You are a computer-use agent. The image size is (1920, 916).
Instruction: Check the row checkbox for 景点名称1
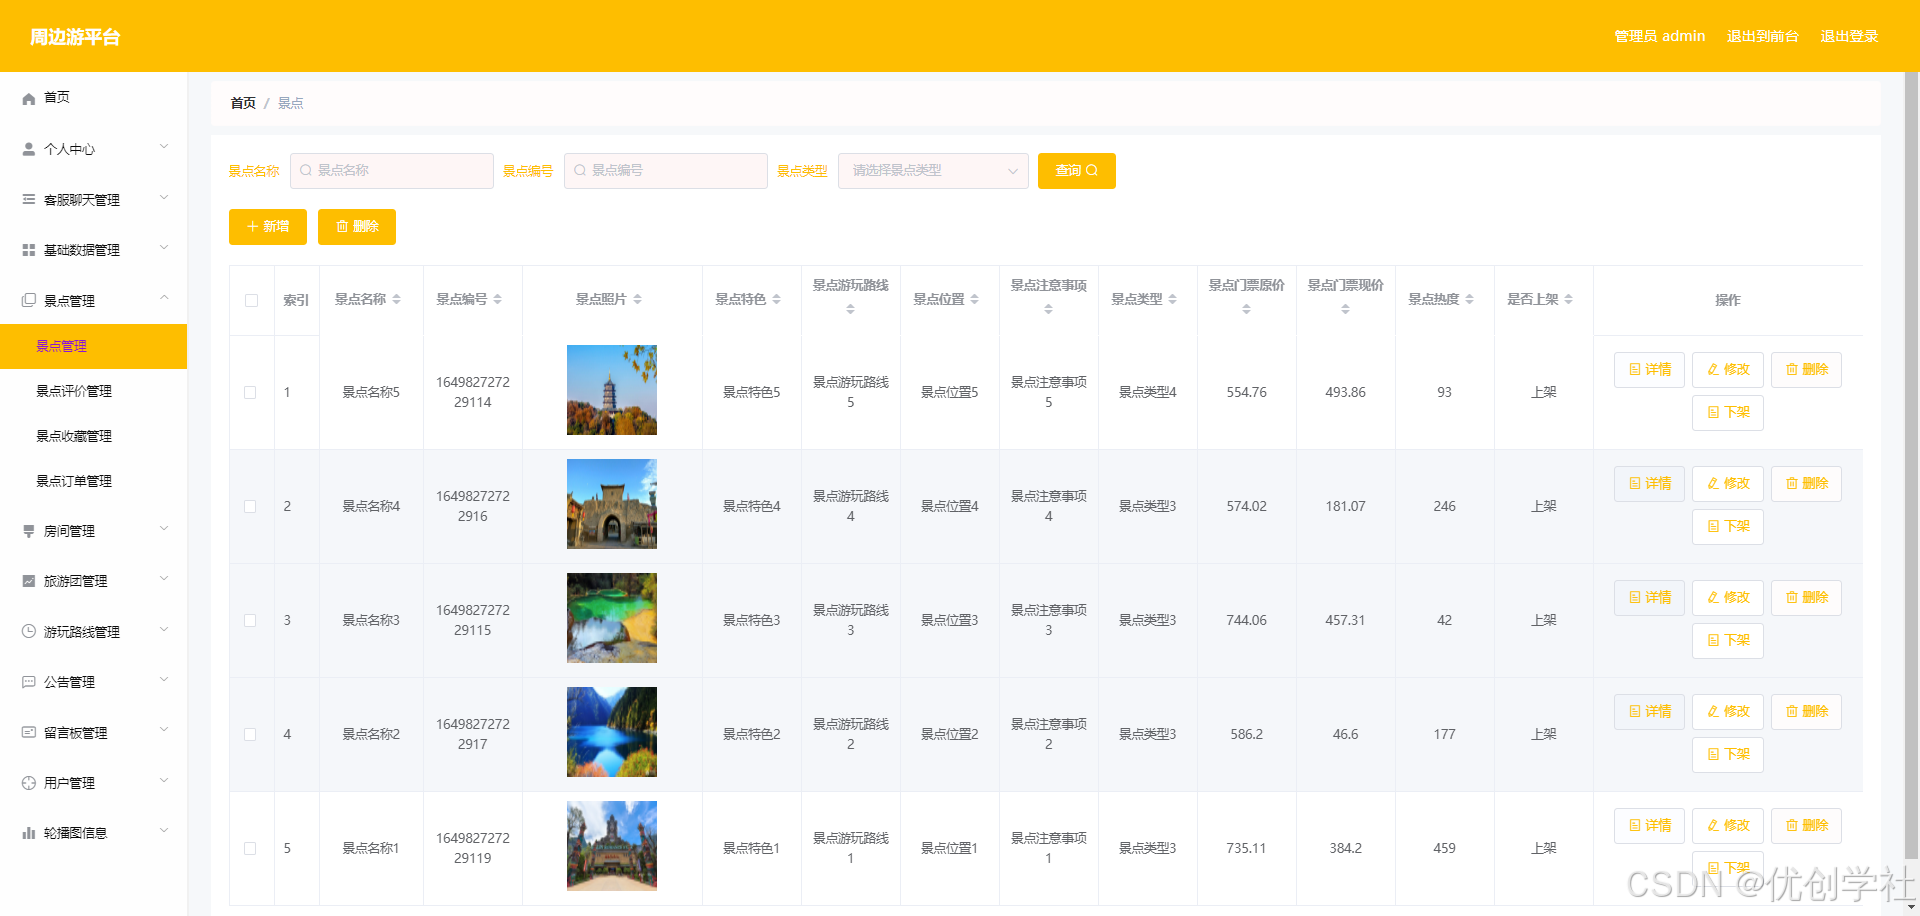click(250, 848)
